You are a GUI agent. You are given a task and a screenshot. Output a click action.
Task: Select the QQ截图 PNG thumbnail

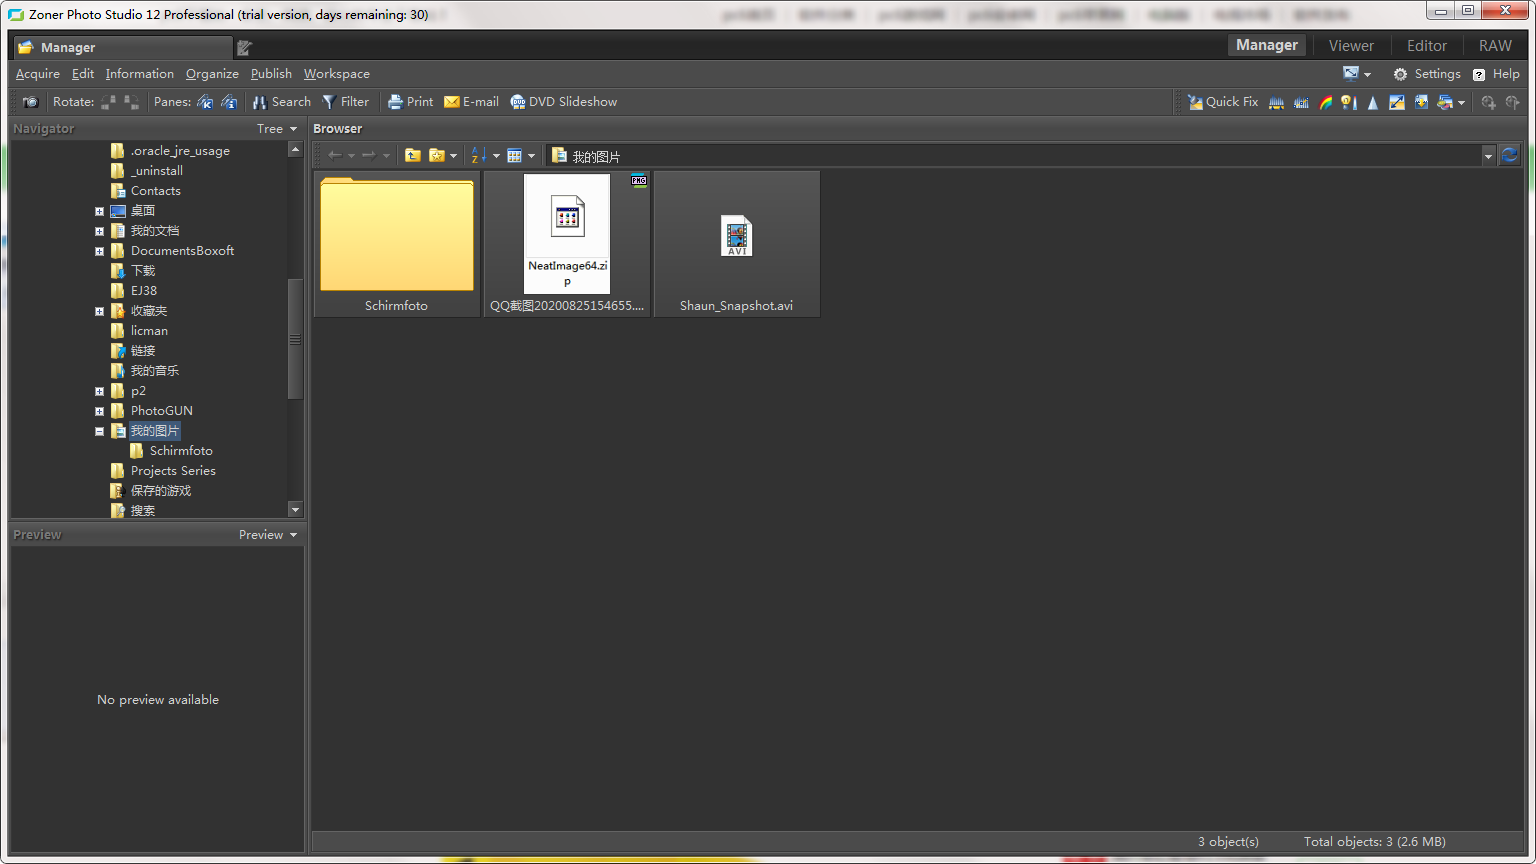pos(567,244)
